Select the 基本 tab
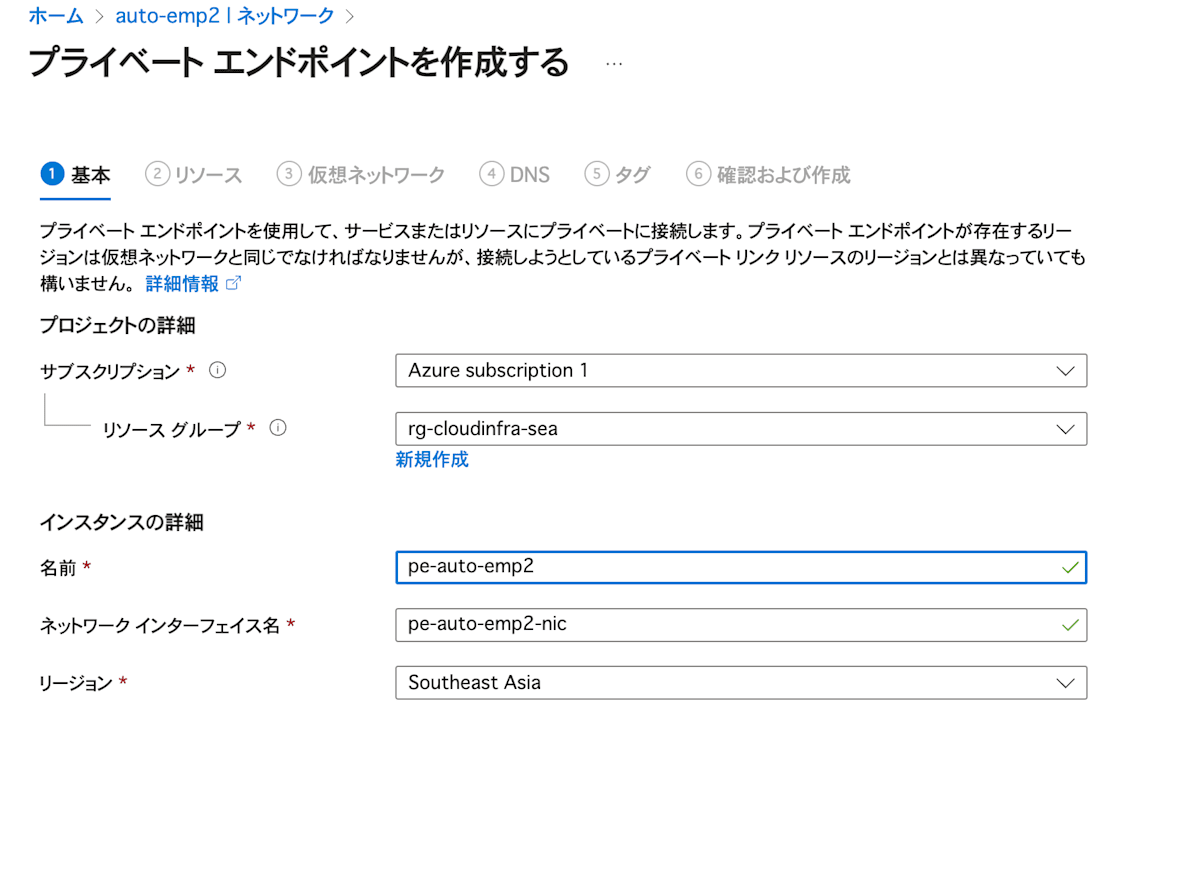The height and width of the screenshot is (869, 1200). click(x=90, y=173)
